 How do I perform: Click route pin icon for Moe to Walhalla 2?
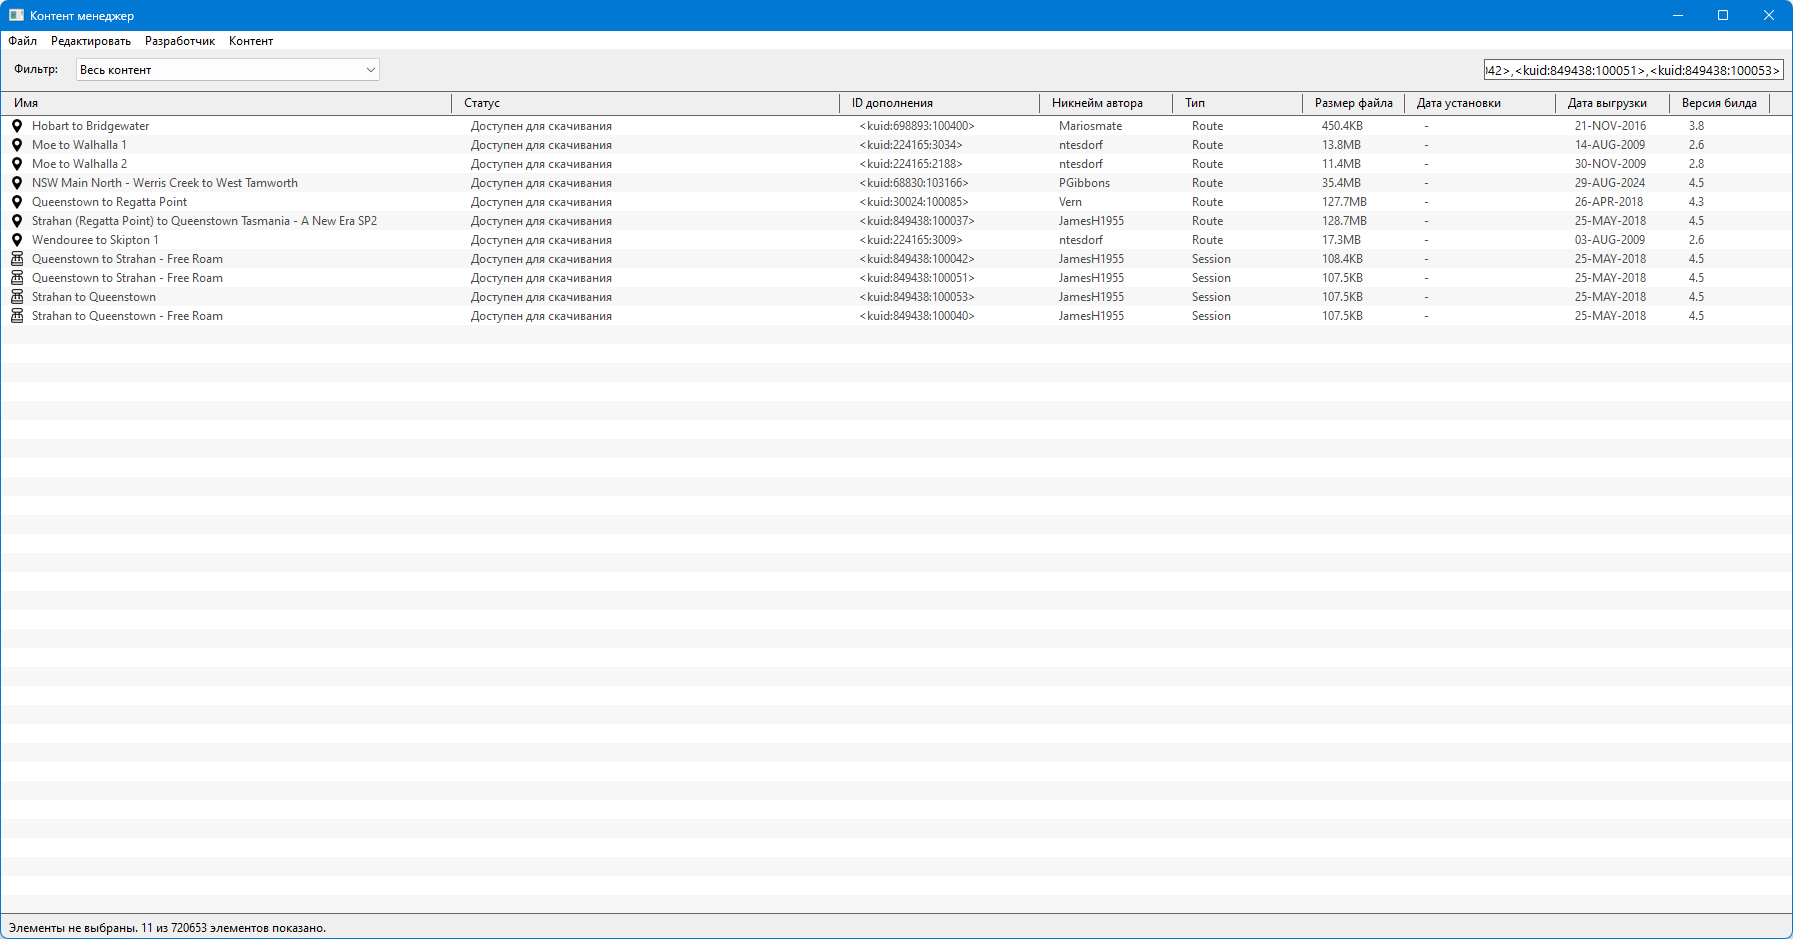[x=17, y=164]
